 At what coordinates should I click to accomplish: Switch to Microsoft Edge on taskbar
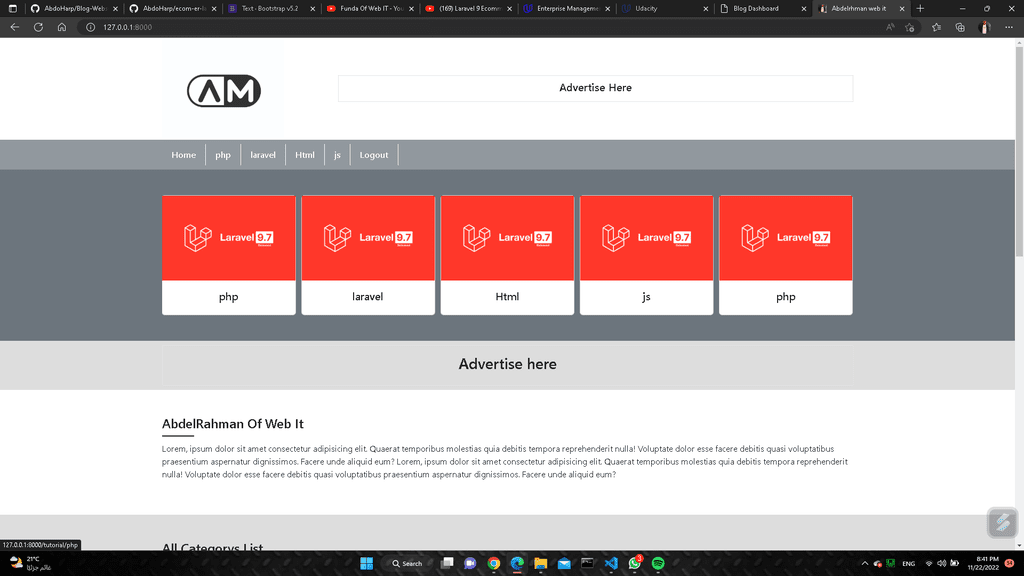517,563
